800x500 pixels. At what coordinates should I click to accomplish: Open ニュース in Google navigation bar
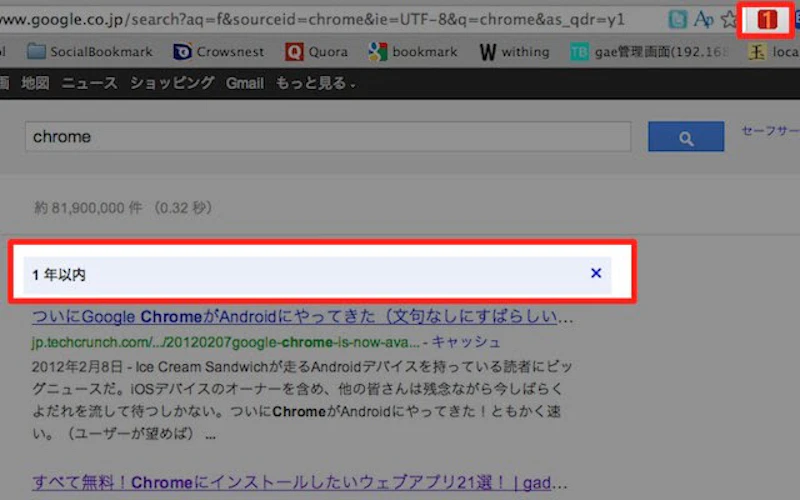click(89, 83)
